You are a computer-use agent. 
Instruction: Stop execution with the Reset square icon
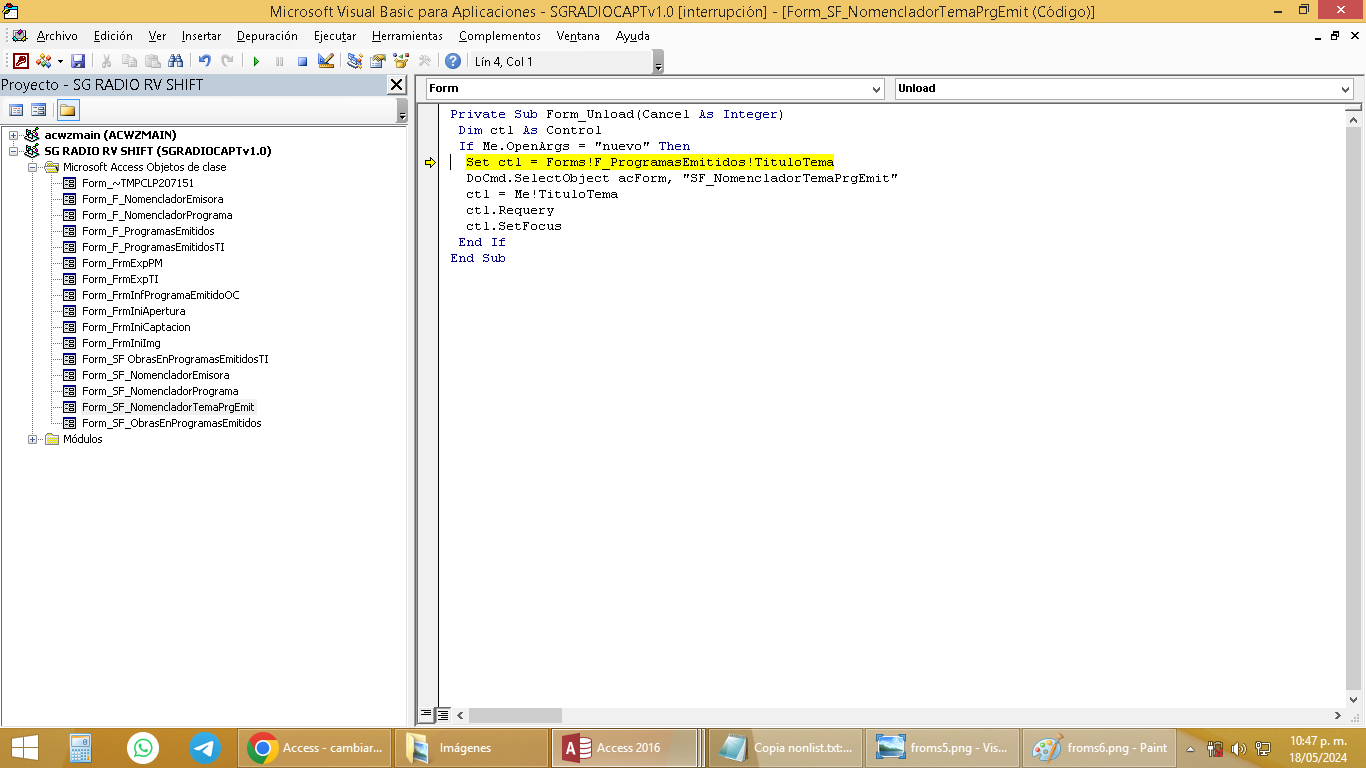point(302,61)
